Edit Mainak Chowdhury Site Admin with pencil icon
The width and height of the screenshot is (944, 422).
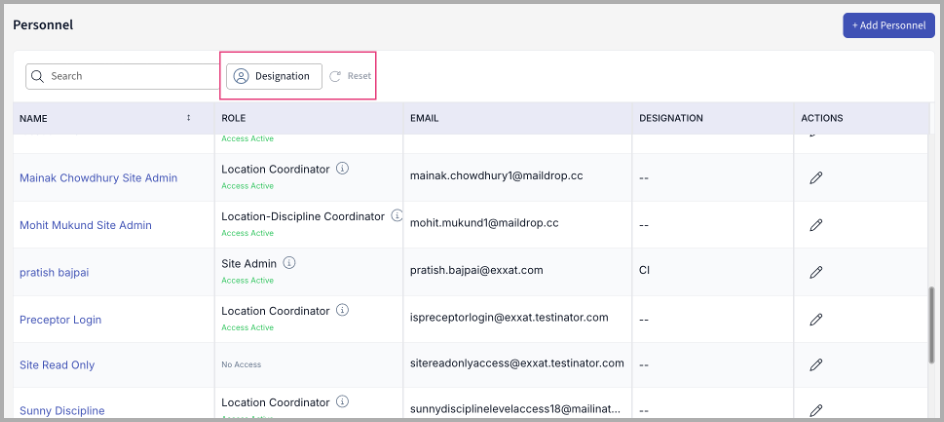pyautogui.click(x=816, y=178)
